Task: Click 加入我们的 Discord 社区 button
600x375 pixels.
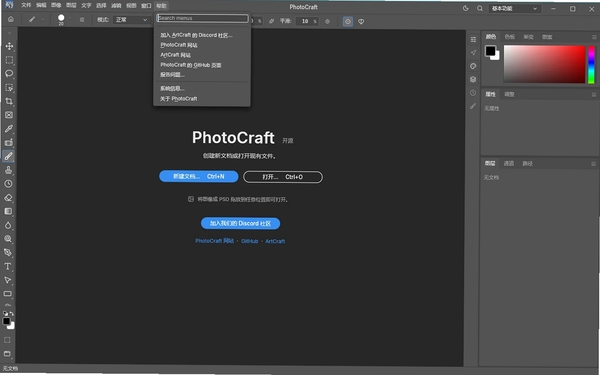Action: [240, 223]
